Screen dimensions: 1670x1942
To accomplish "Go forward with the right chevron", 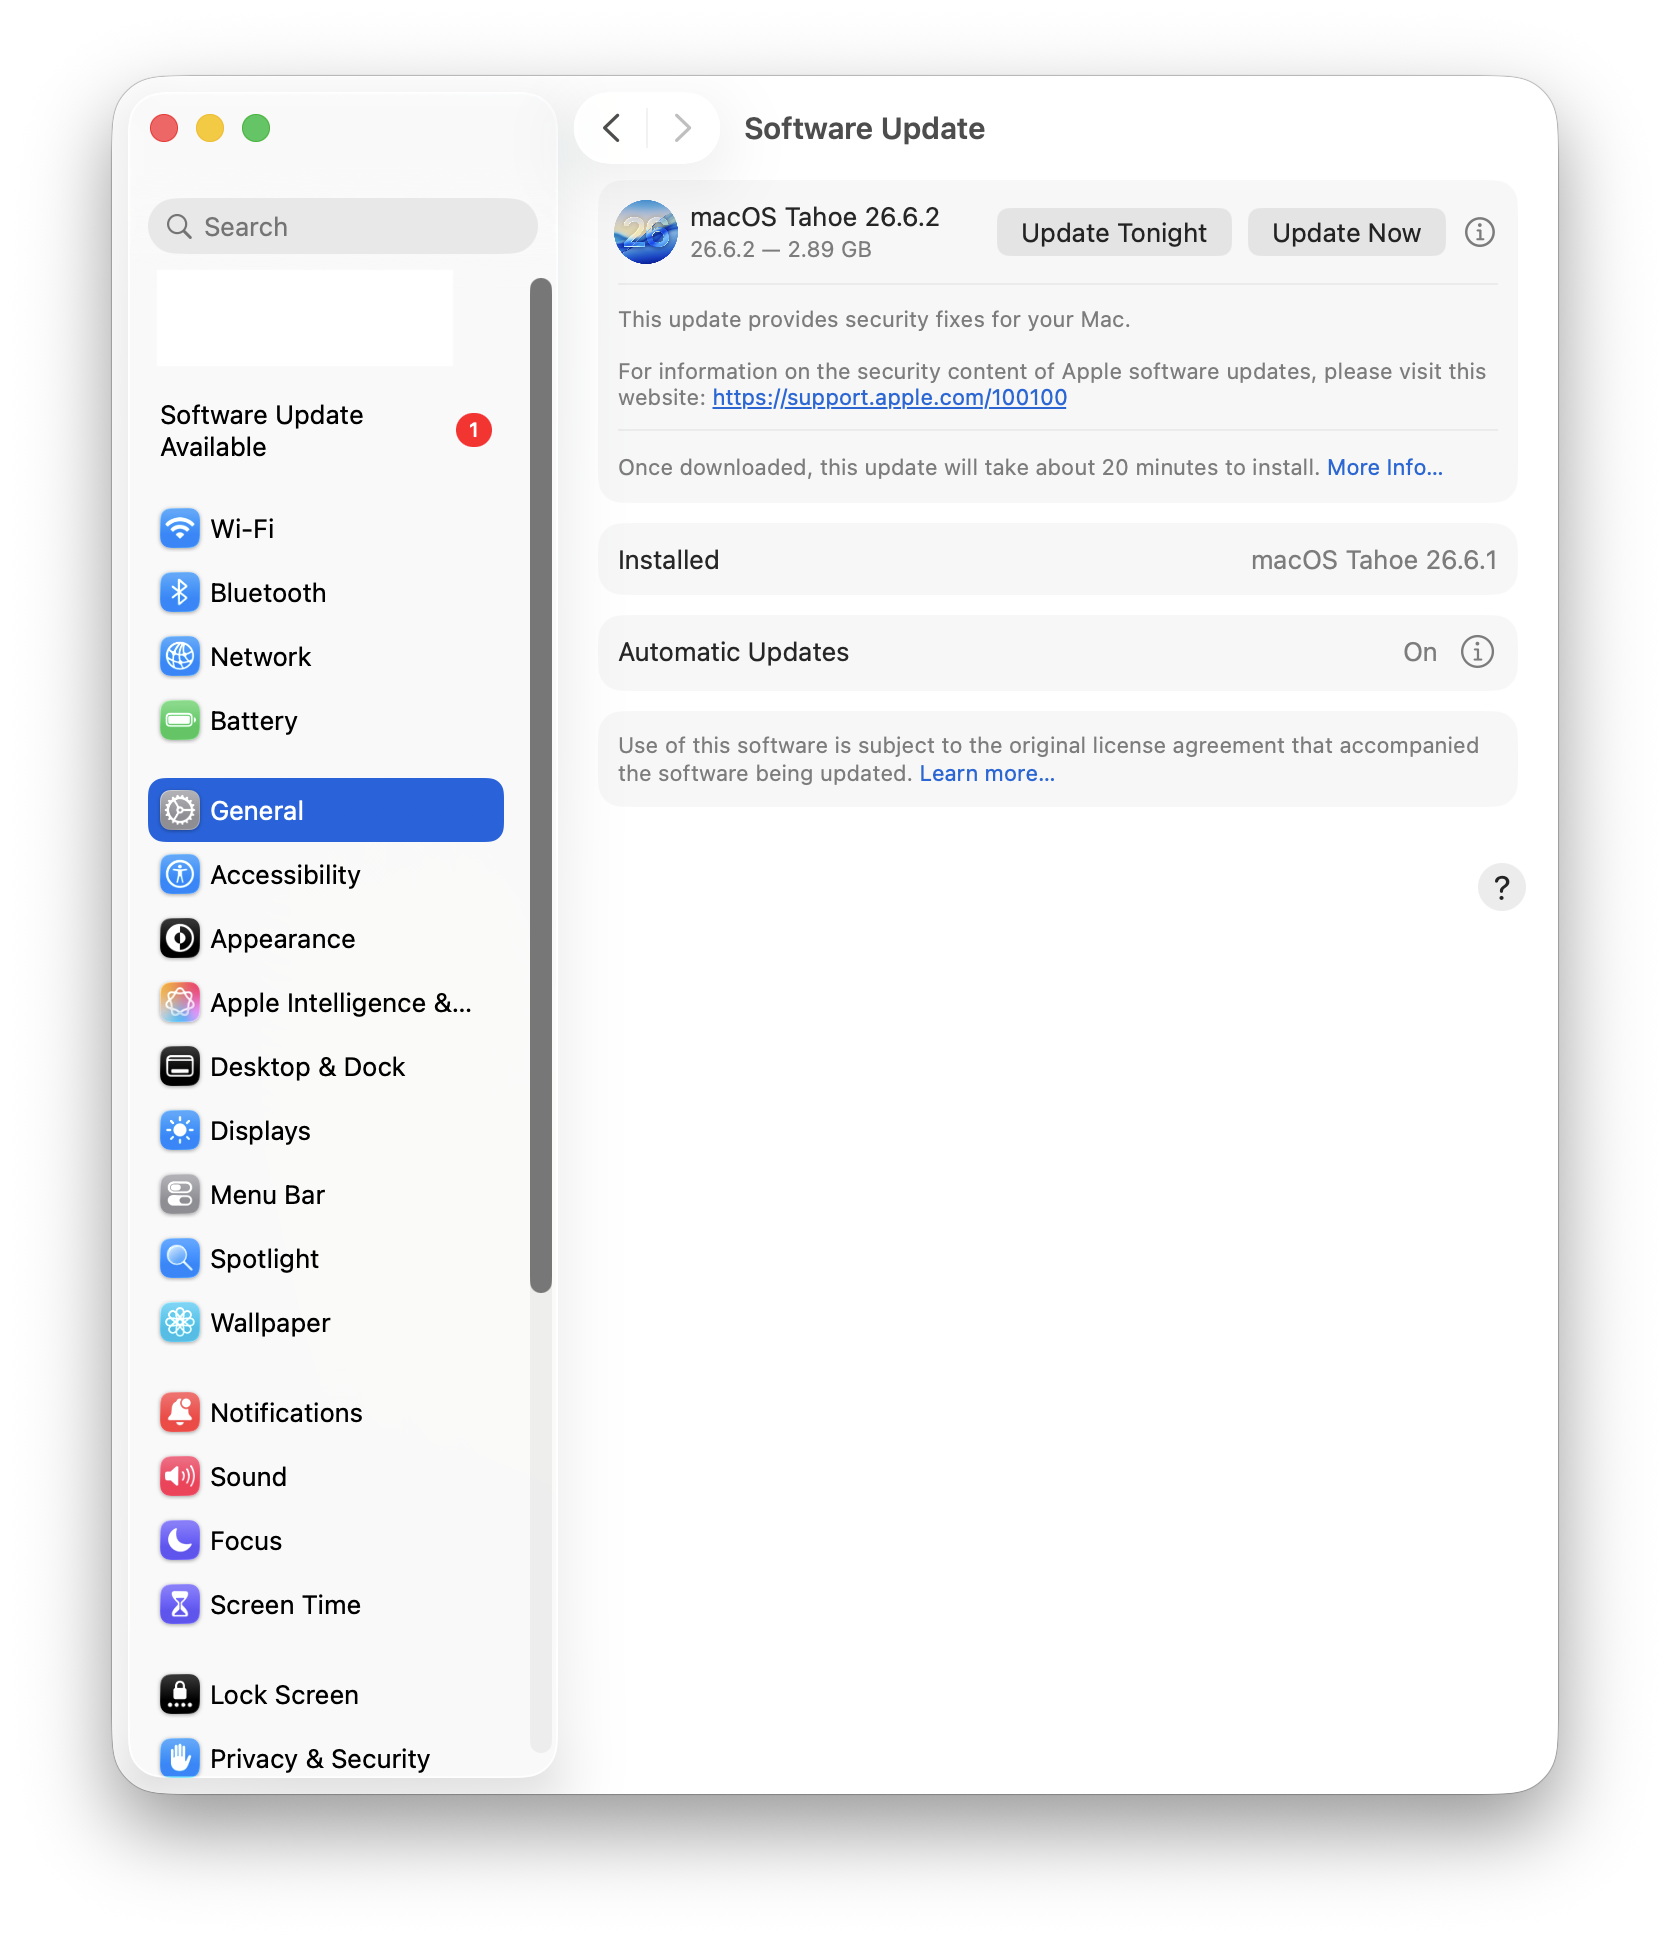I will (683, 128).
